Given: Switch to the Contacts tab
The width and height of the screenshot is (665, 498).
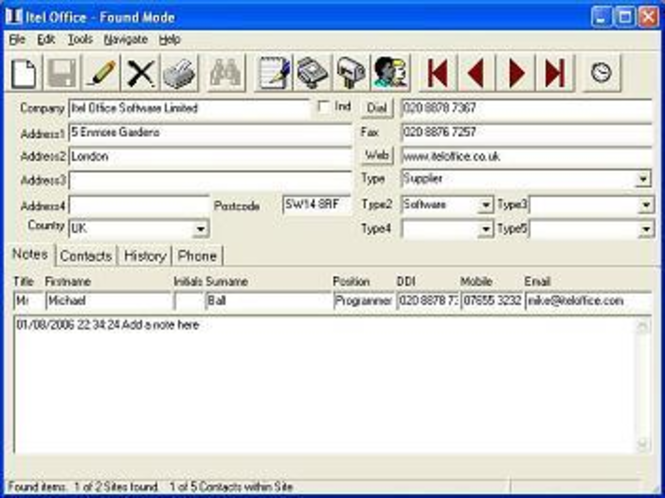Looking at the screenshot, I should [86, 256].
